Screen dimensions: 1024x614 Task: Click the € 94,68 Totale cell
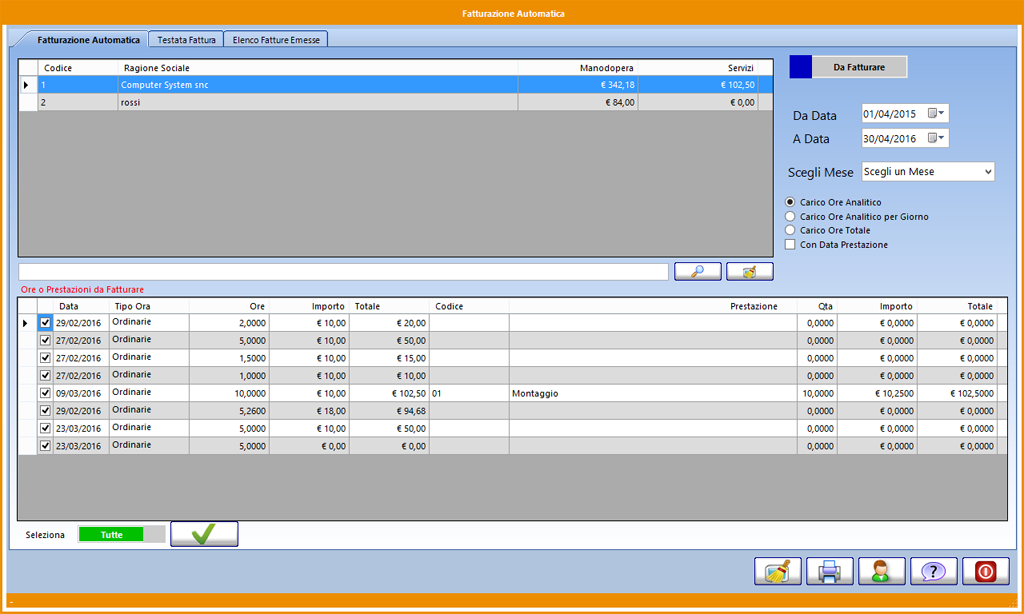(389, 411)
